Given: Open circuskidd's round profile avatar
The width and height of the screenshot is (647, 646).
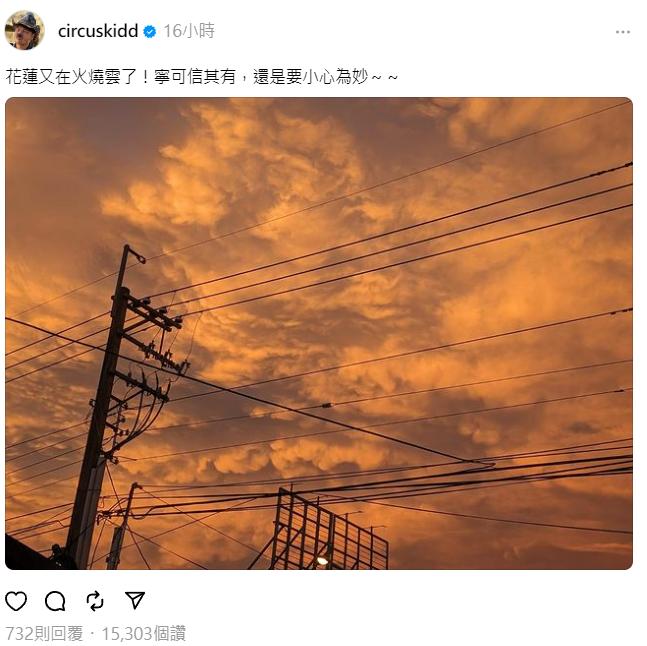Looking at the screenshot, I should (x=25, y=30).
